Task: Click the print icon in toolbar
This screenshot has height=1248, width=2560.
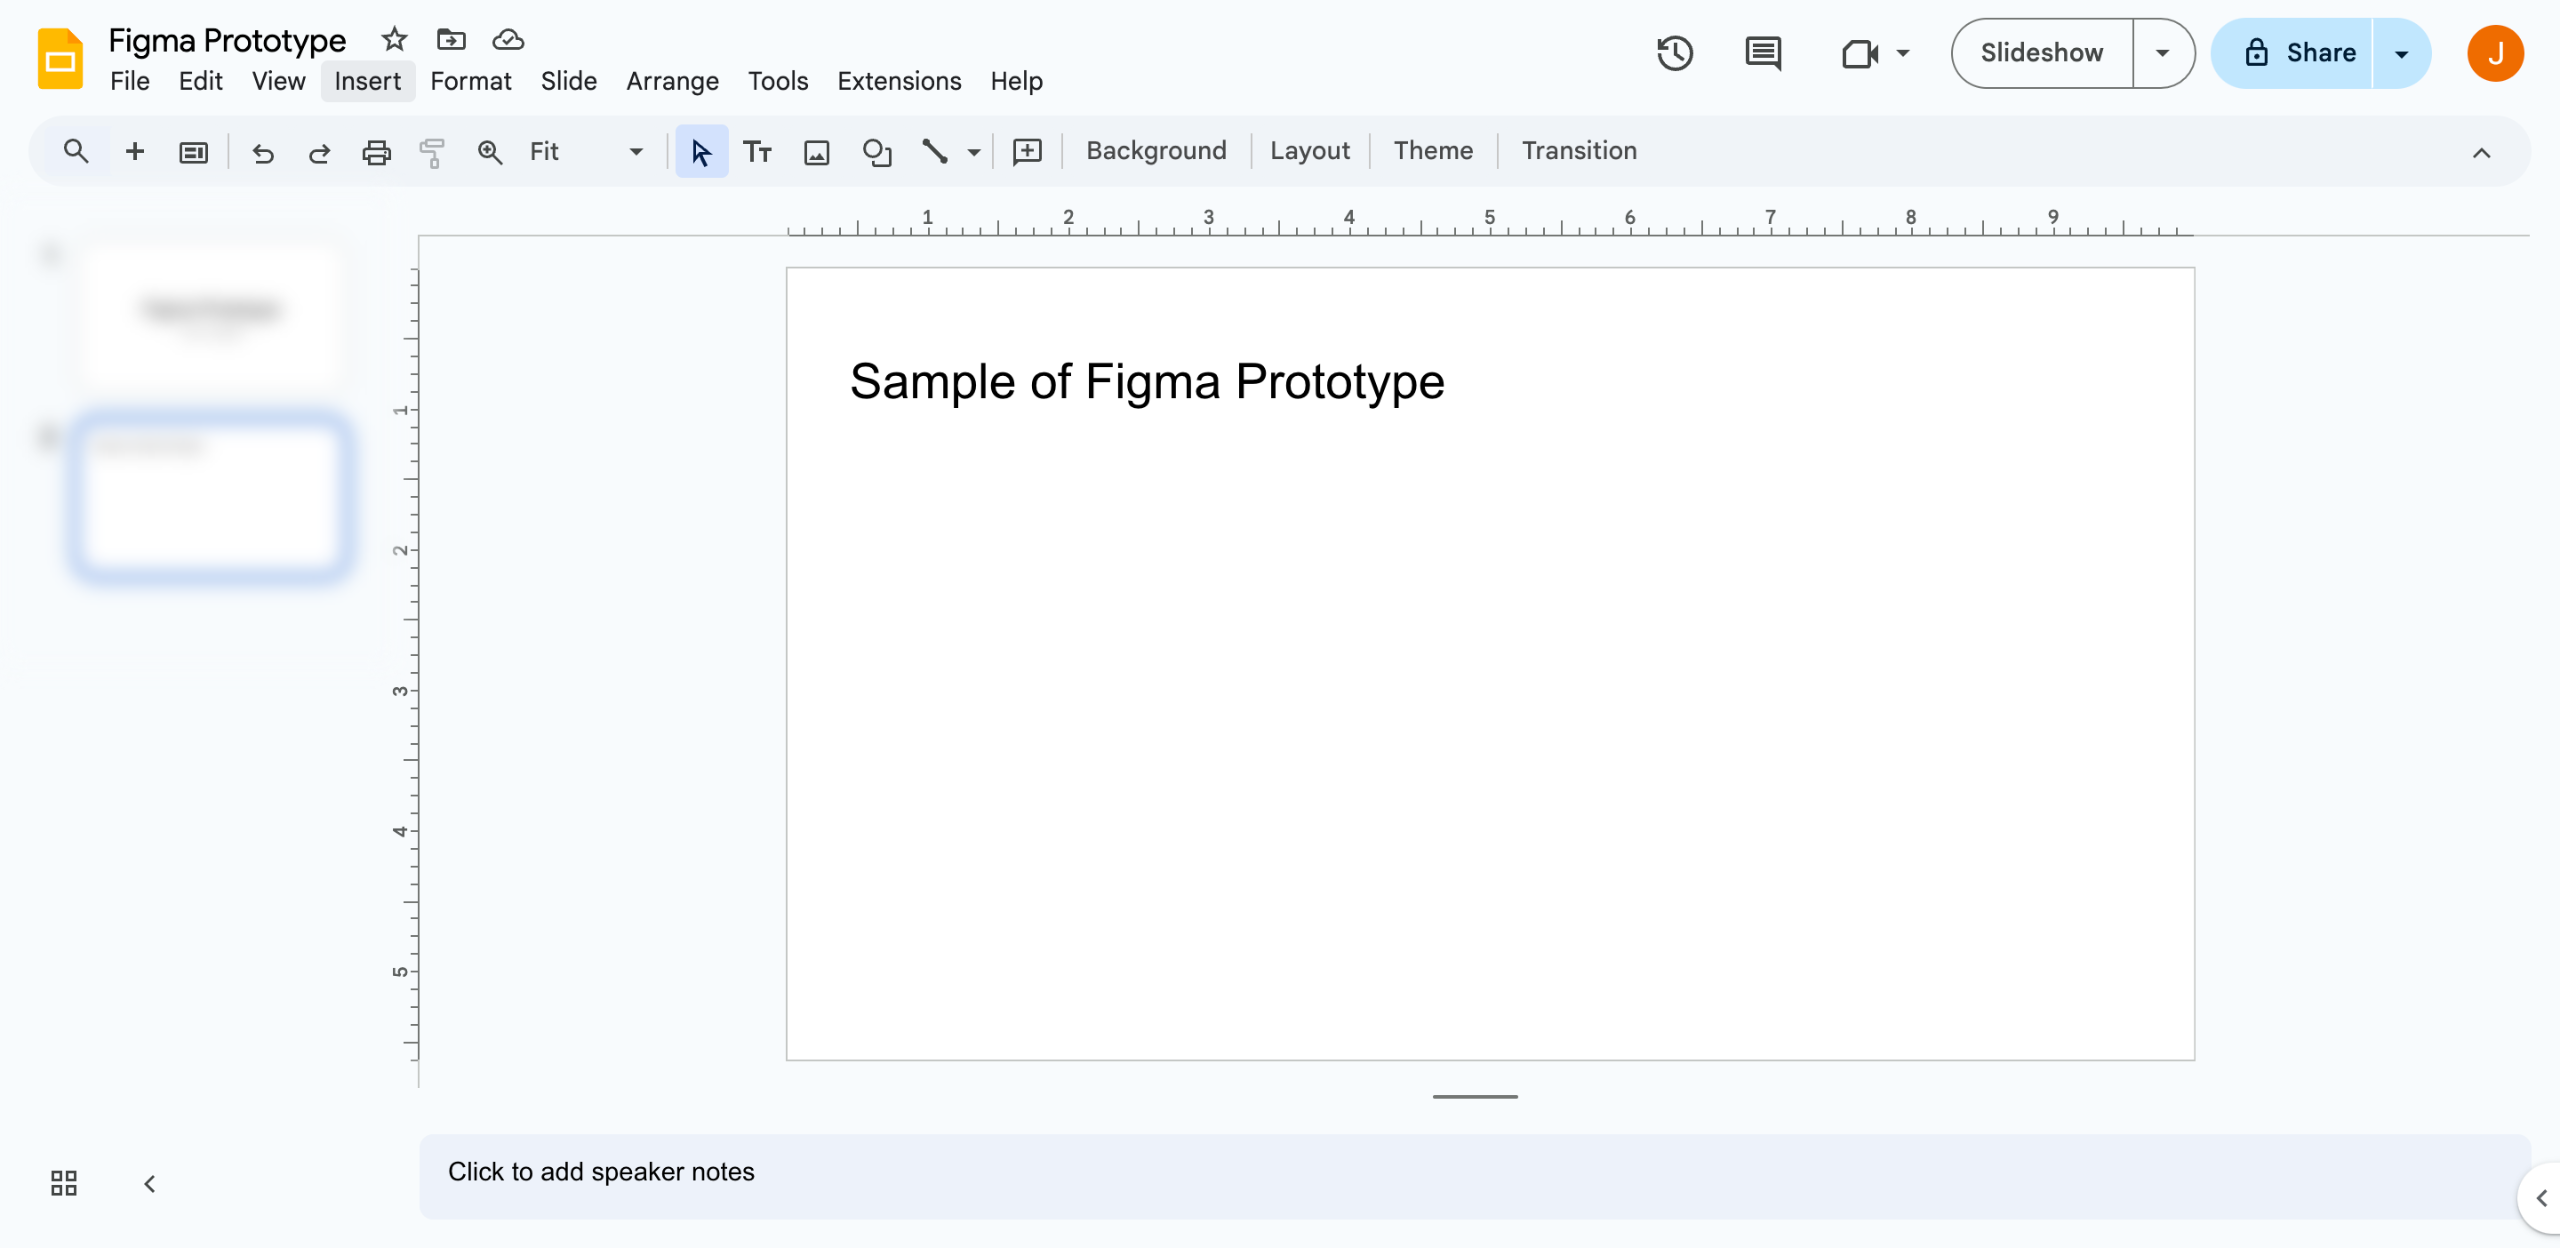Action: (376, 152)
